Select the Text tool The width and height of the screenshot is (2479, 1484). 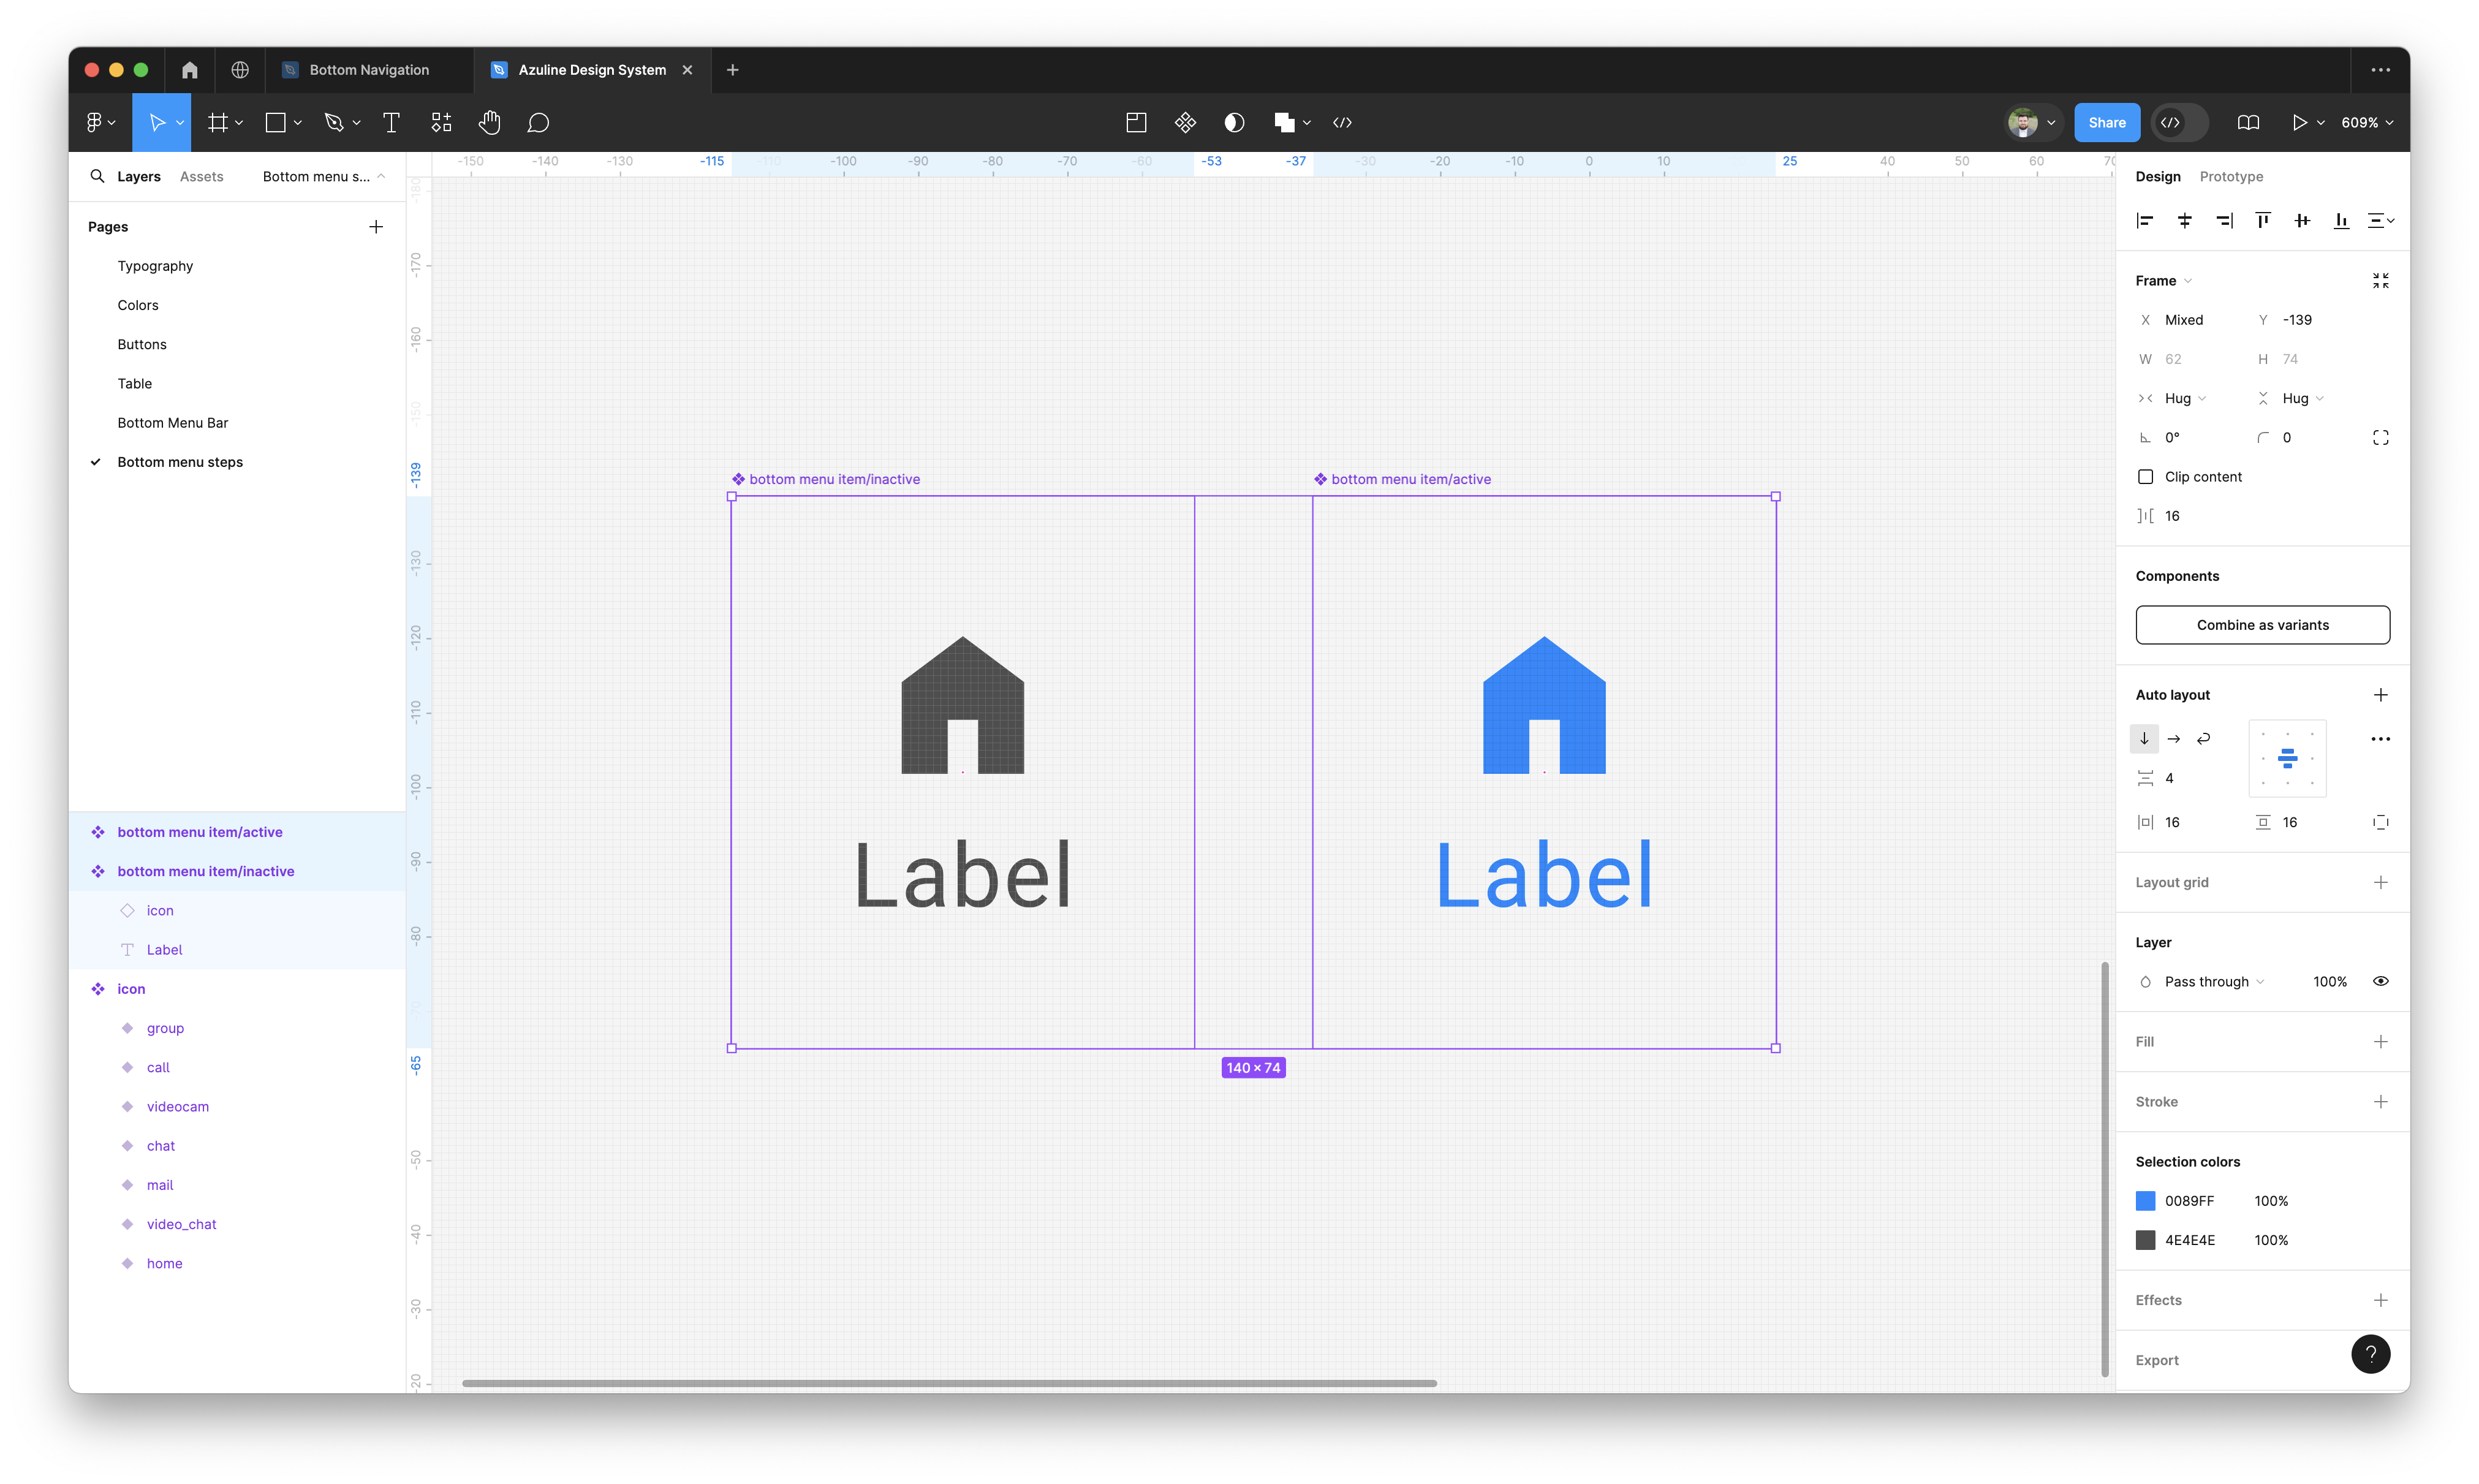click(391, 122)
